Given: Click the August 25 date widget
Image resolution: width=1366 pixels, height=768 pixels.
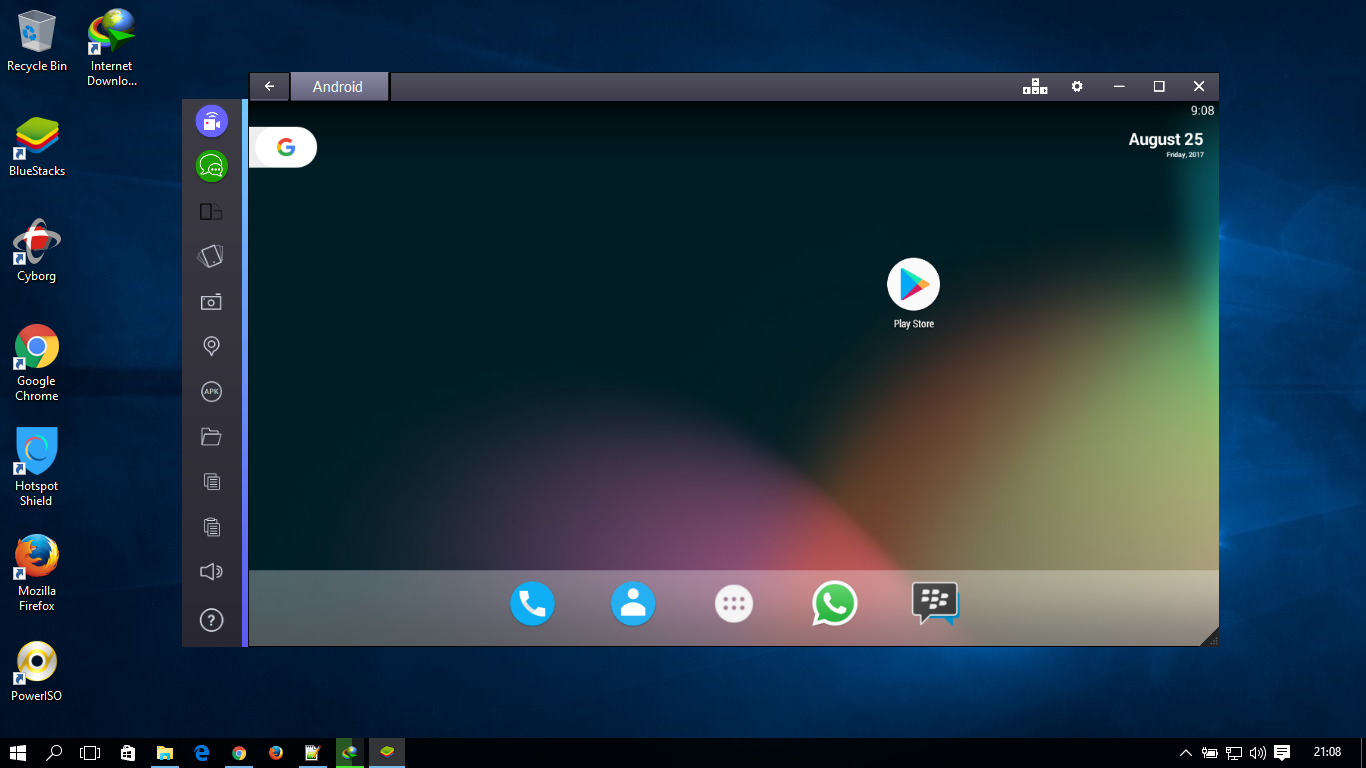Looking at the screenshot, I should click(1166, 144).
